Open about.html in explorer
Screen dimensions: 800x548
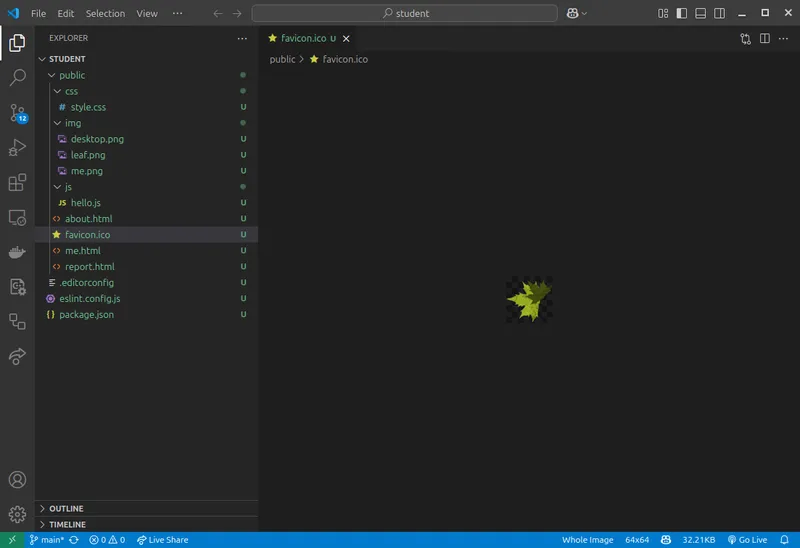[146, 218]
